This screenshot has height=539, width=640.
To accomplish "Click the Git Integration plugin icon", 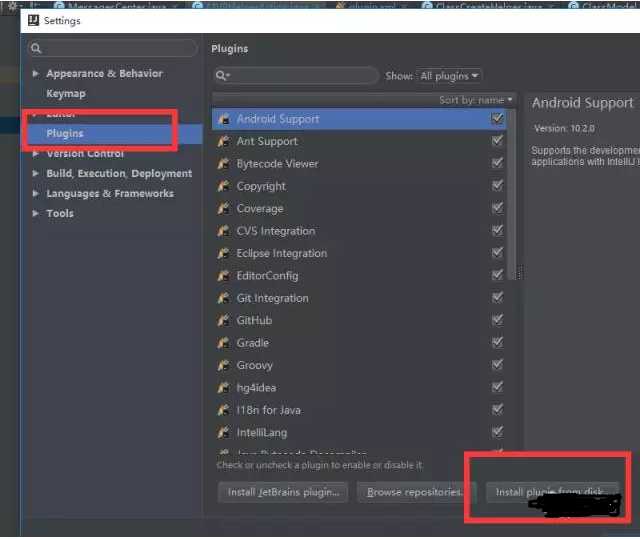I will pos(224,298).
